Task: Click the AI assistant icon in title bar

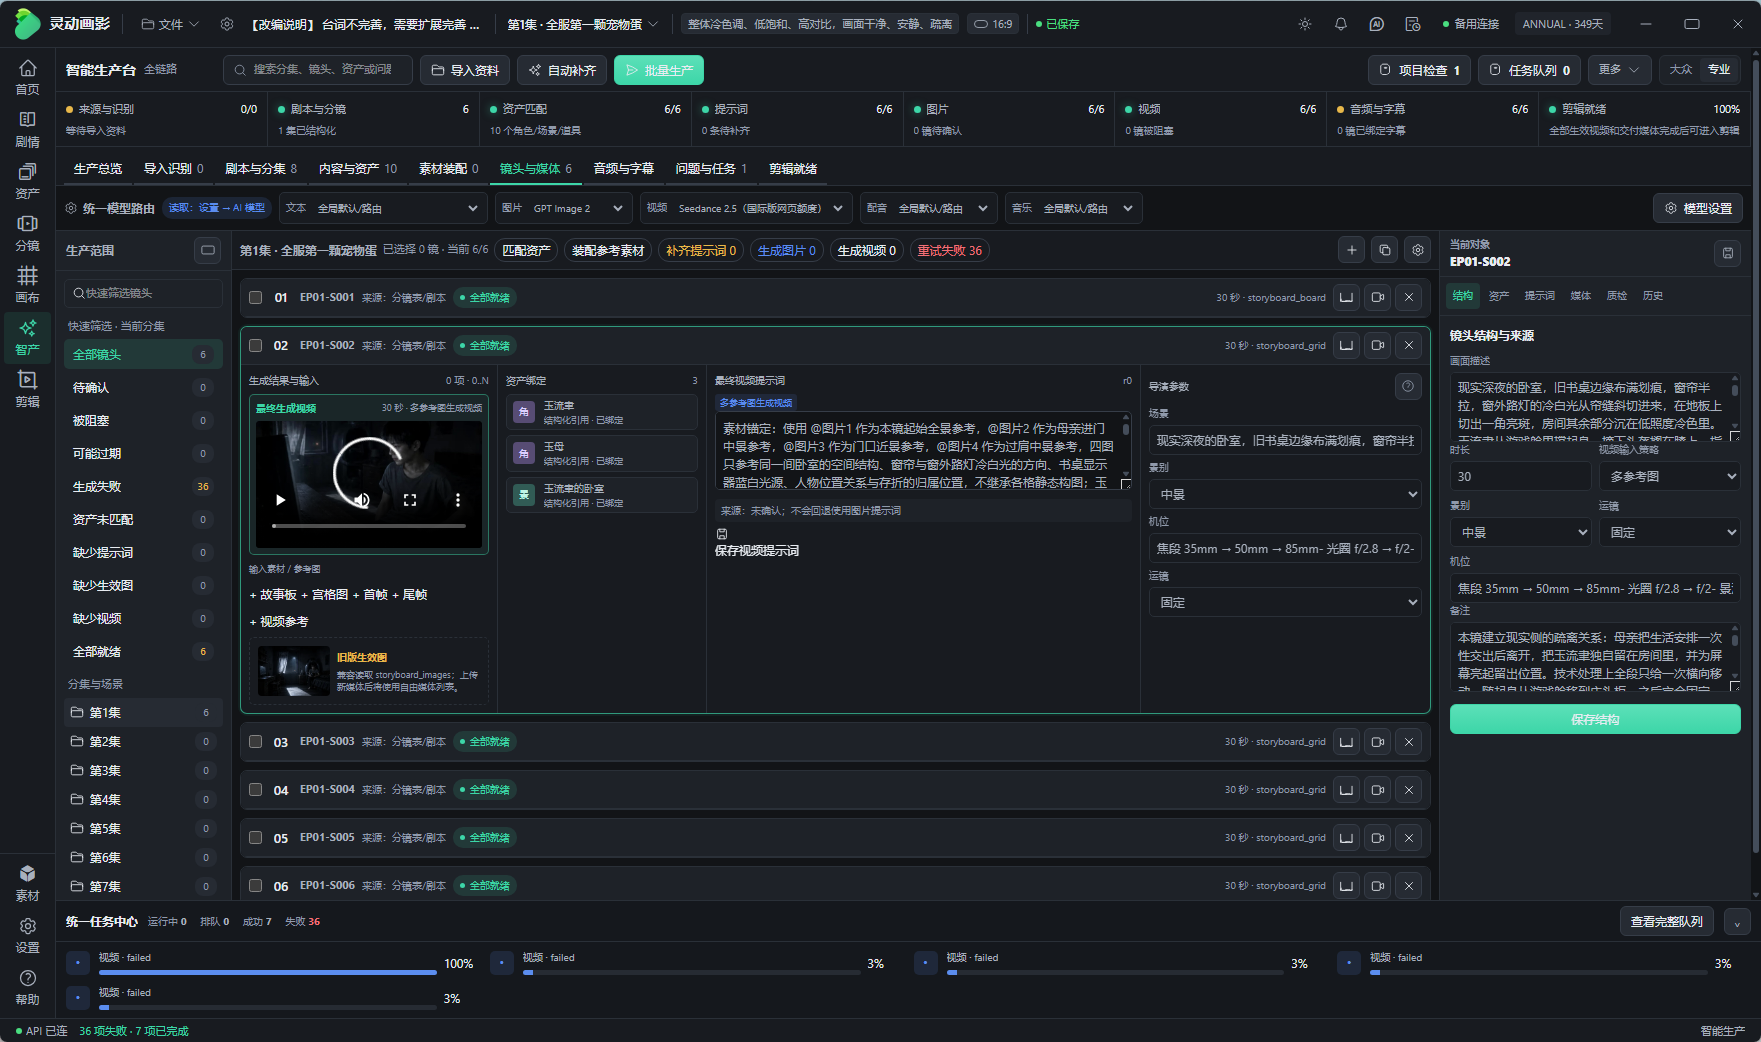Action: [x=1377, y=24]
